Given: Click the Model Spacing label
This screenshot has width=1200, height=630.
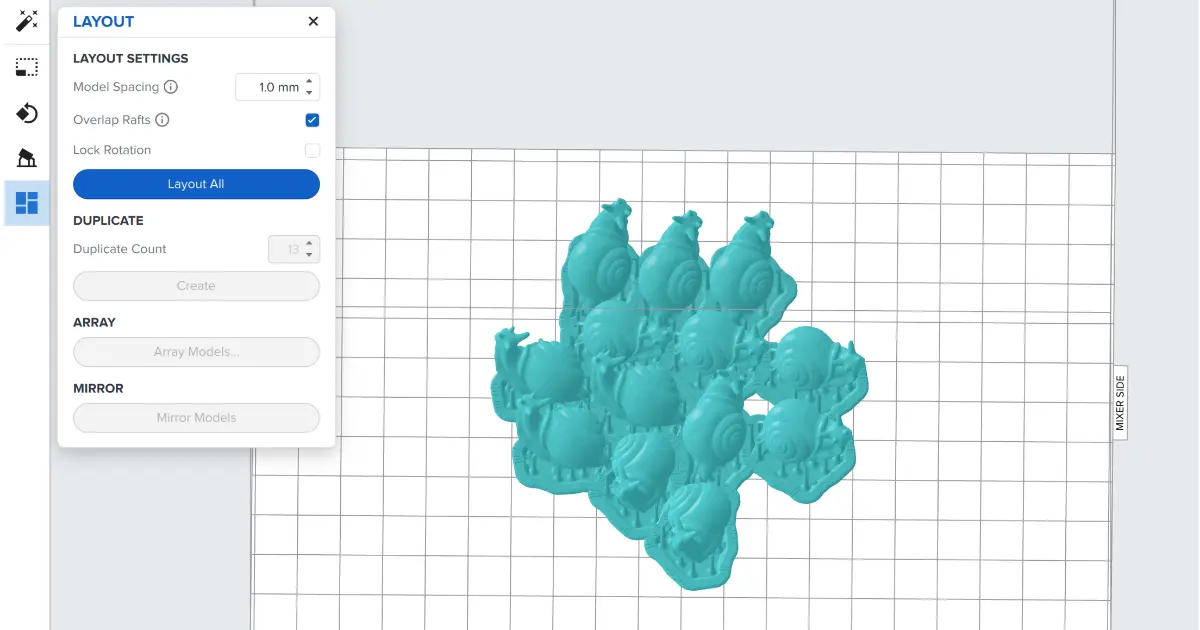Looking at the screenshot, I should (x=116, y=87).
